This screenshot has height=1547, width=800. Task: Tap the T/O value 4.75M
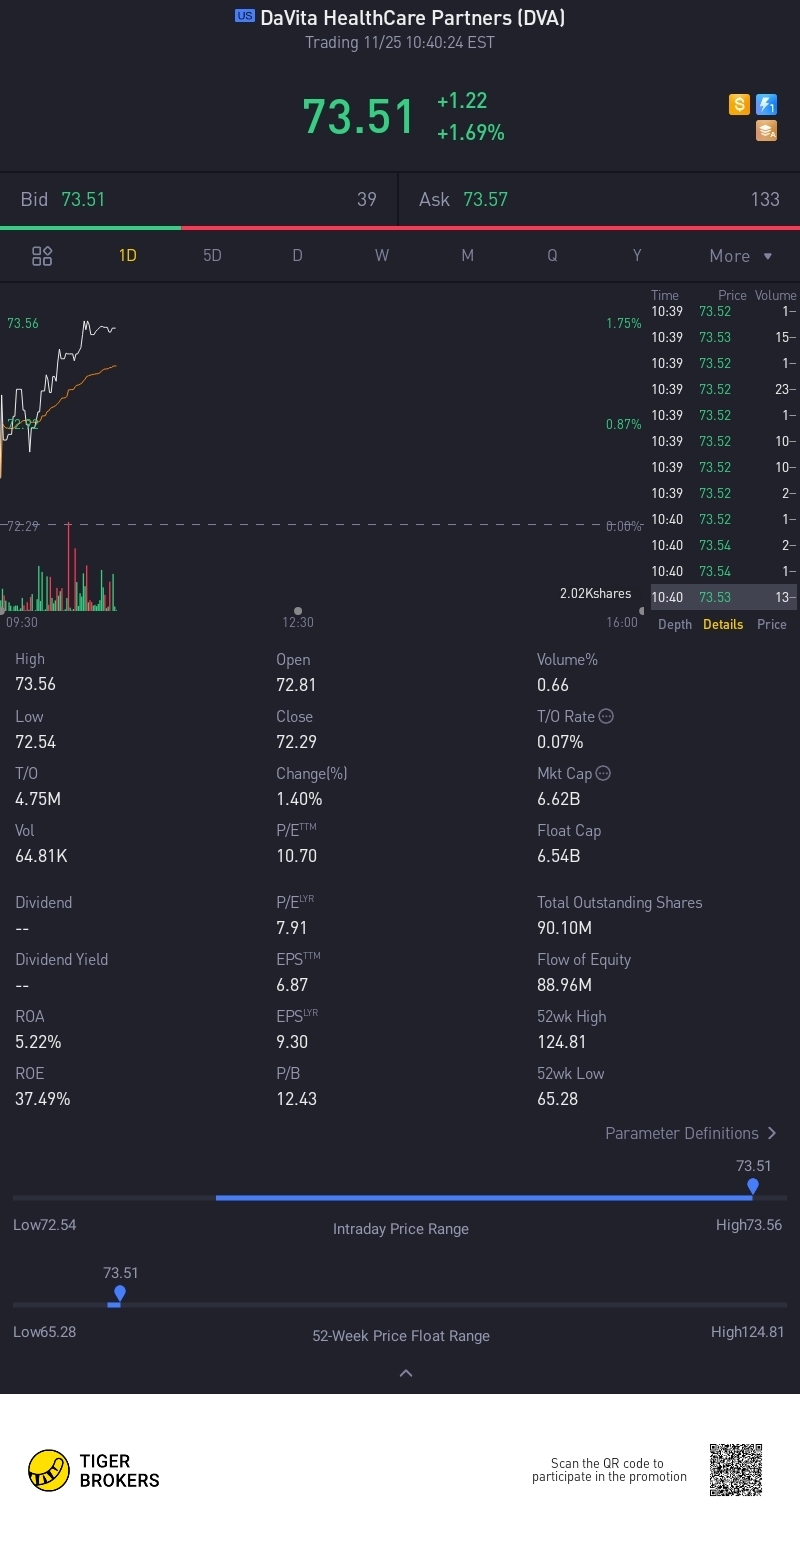click(38, 799)
